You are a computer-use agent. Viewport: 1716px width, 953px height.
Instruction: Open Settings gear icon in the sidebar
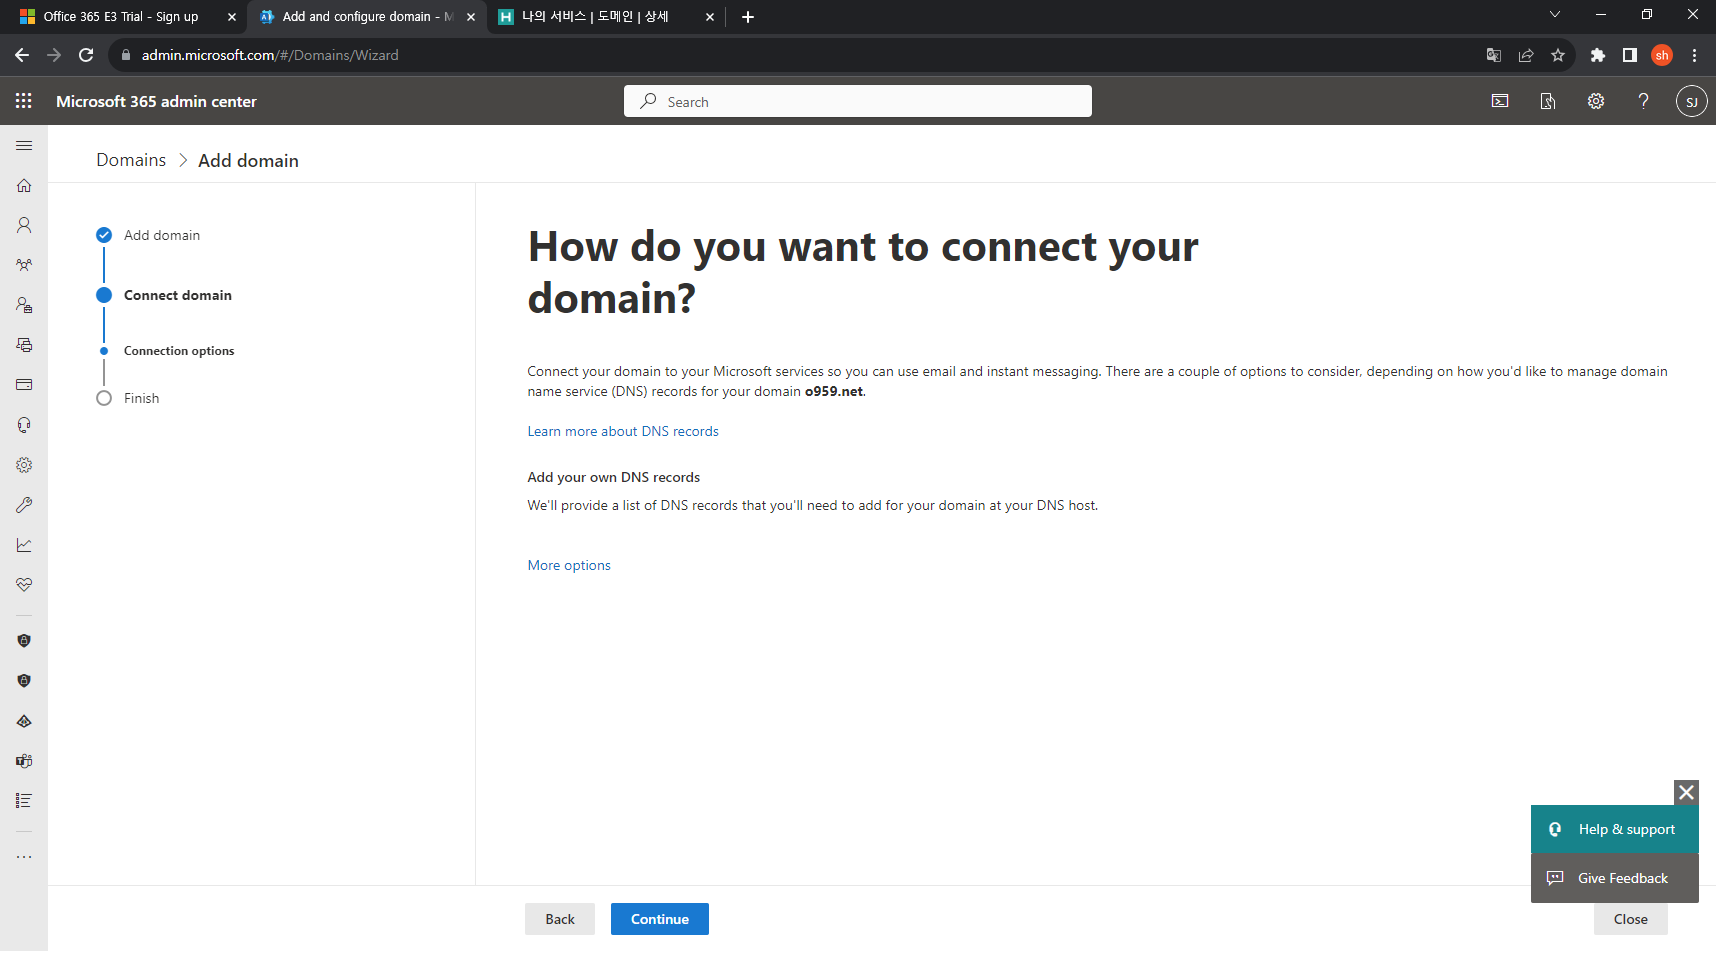(x=24, y=465)
